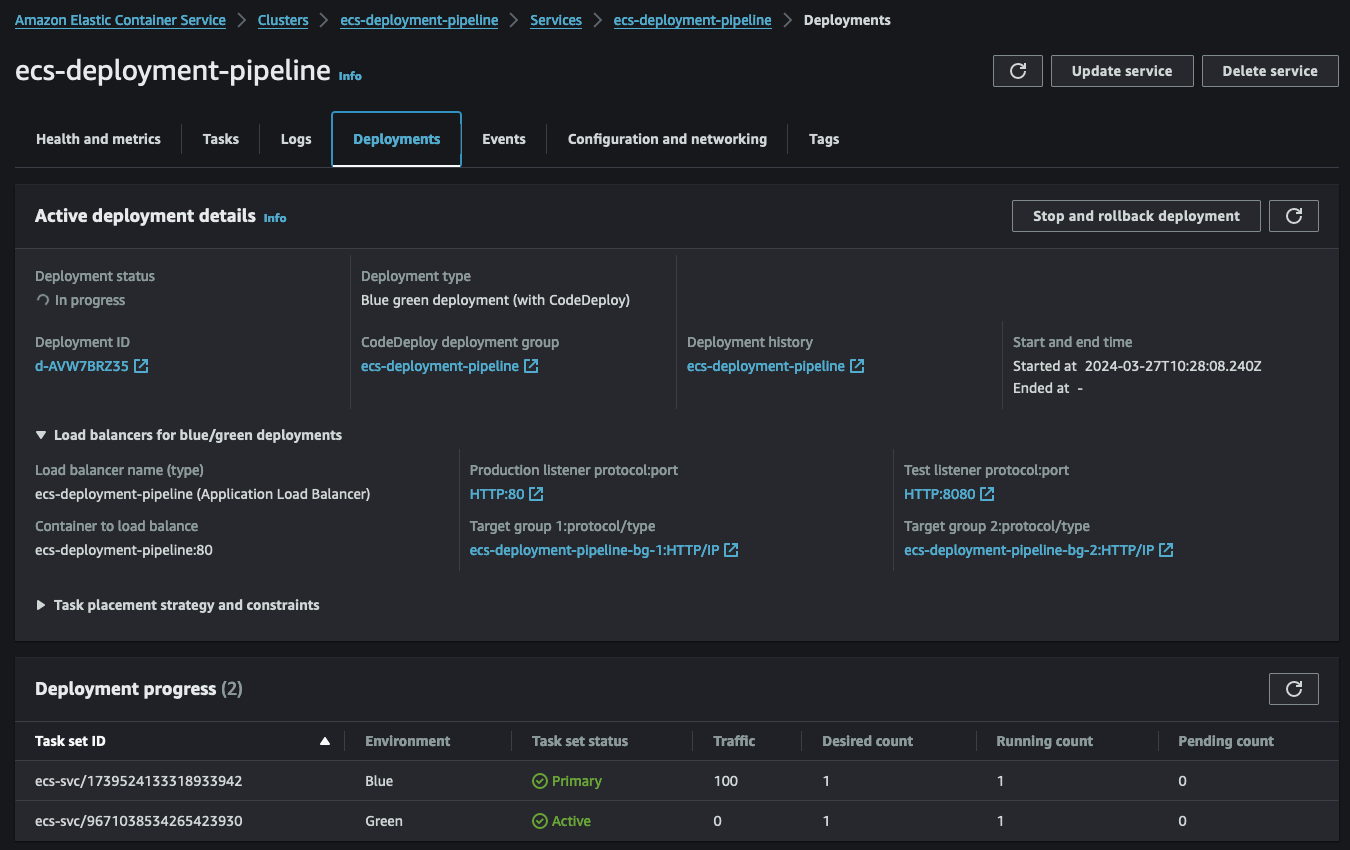Screen dimensions: 1350x850
Task: Sort table by Task set ID arrow
Action: coord(324,741)
